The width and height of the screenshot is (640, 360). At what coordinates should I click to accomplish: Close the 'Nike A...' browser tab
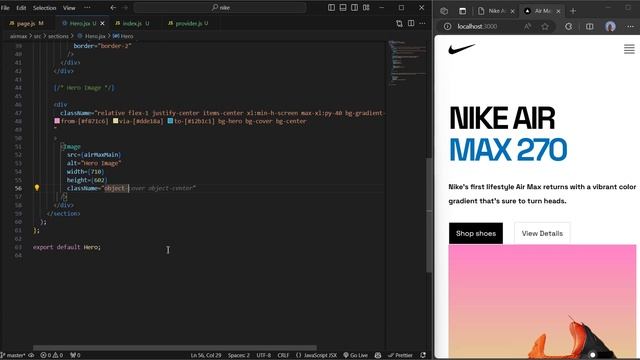[513, 11]
